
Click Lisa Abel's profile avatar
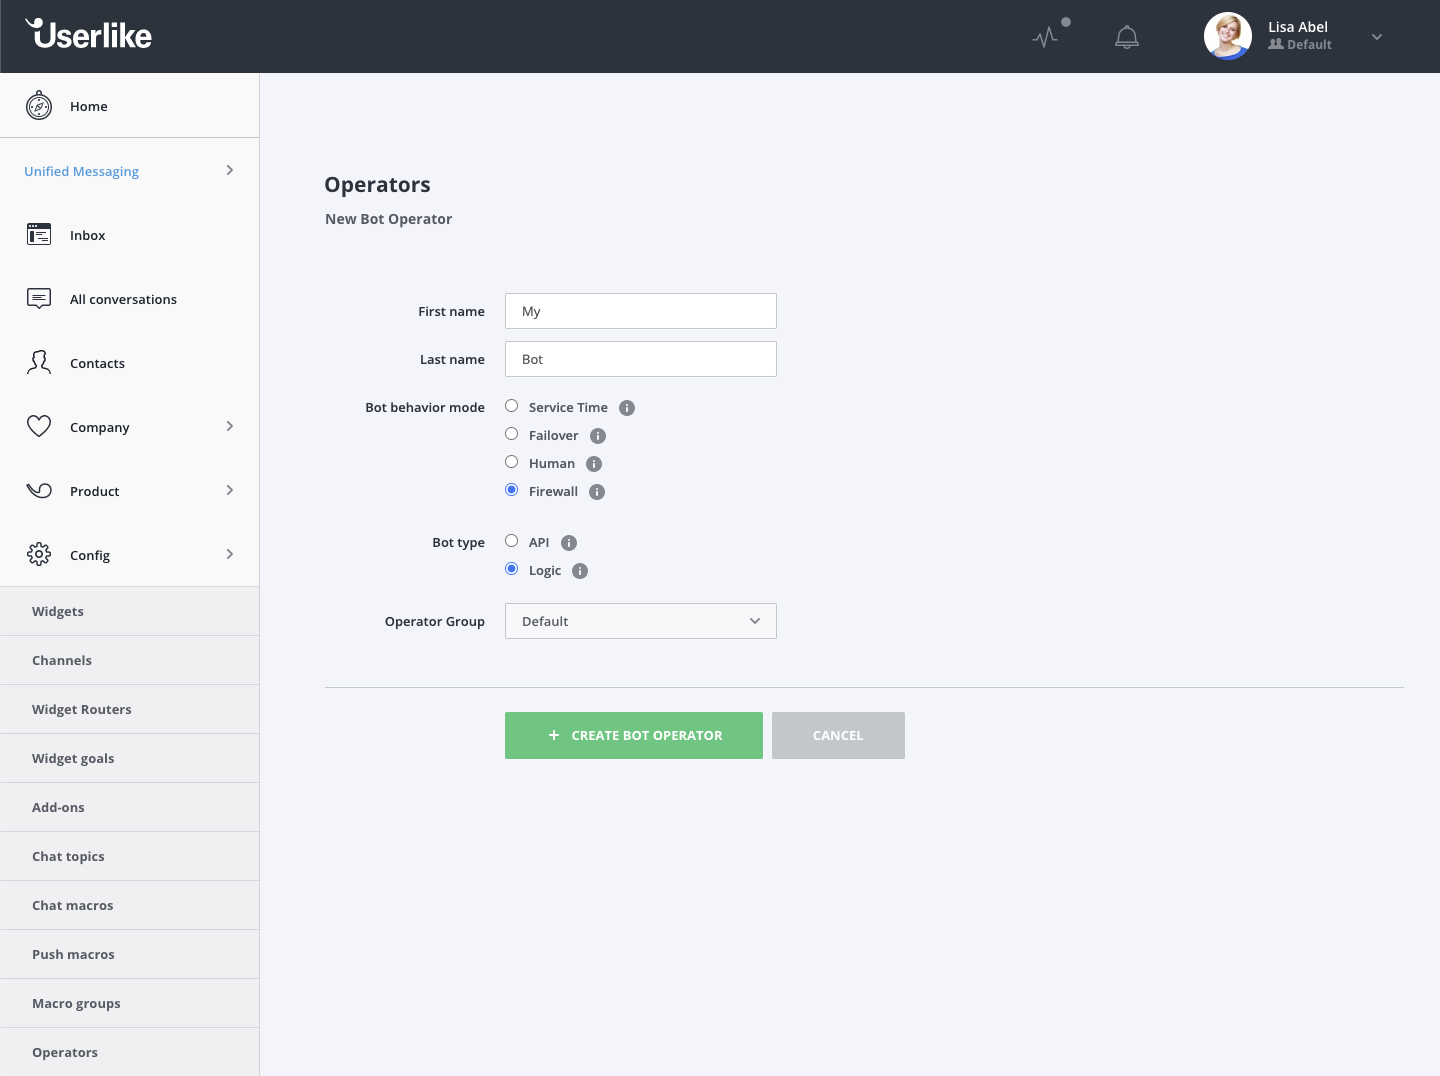(1228, 36)
